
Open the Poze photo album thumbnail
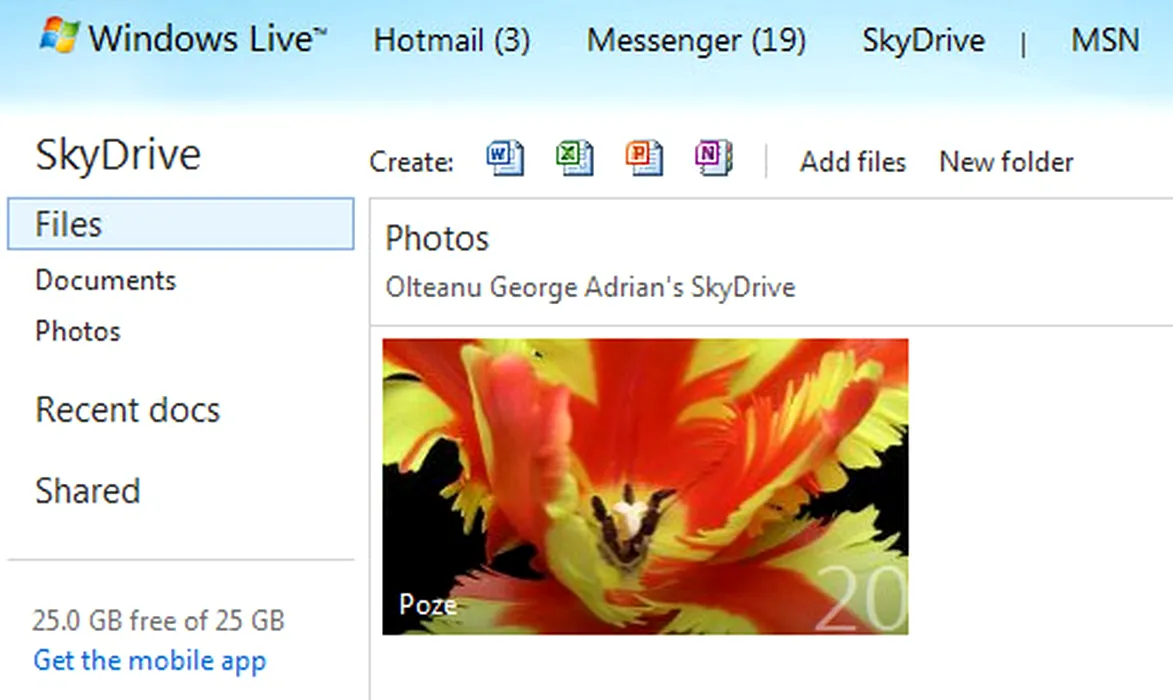[x=645, y=486]
